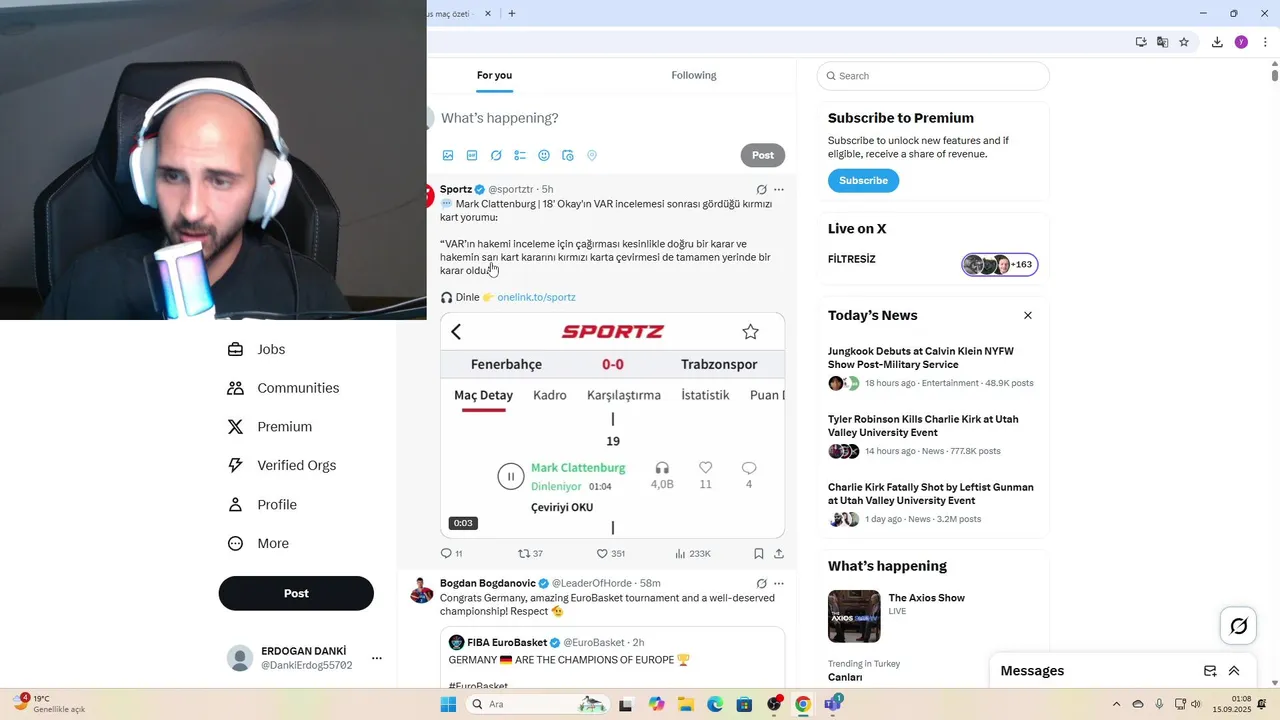This screenshot has height=720, width=1280.
Task: Open Premium in the left sidebar
Action: [x=269, y=427]
